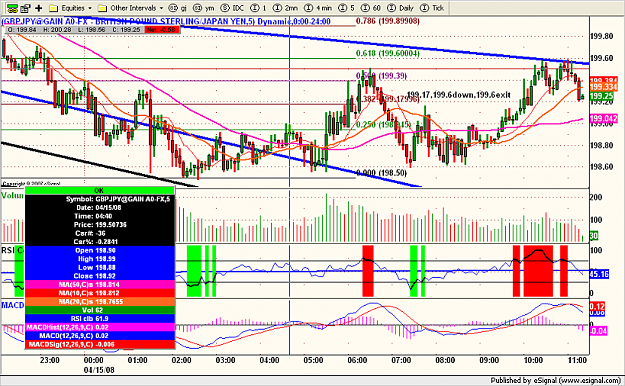
Task: Click the Other Intervals folder icon
Action: [103, 8]
